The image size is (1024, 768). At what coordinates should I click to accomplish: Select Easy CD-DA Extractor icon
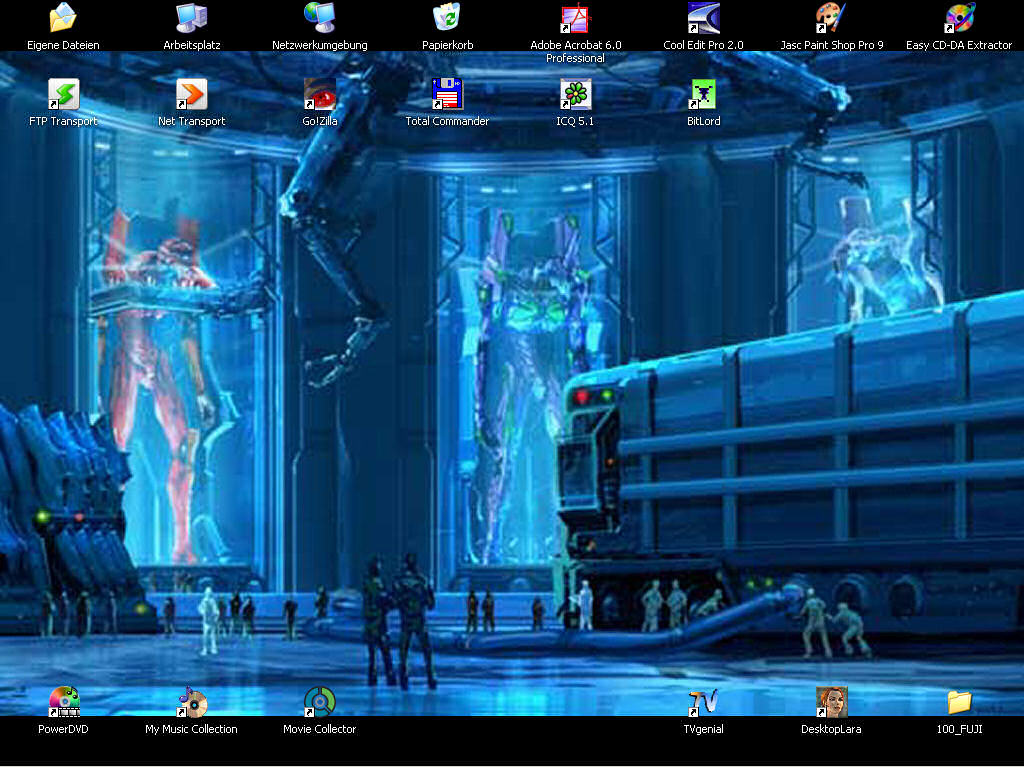click(959, 18)
